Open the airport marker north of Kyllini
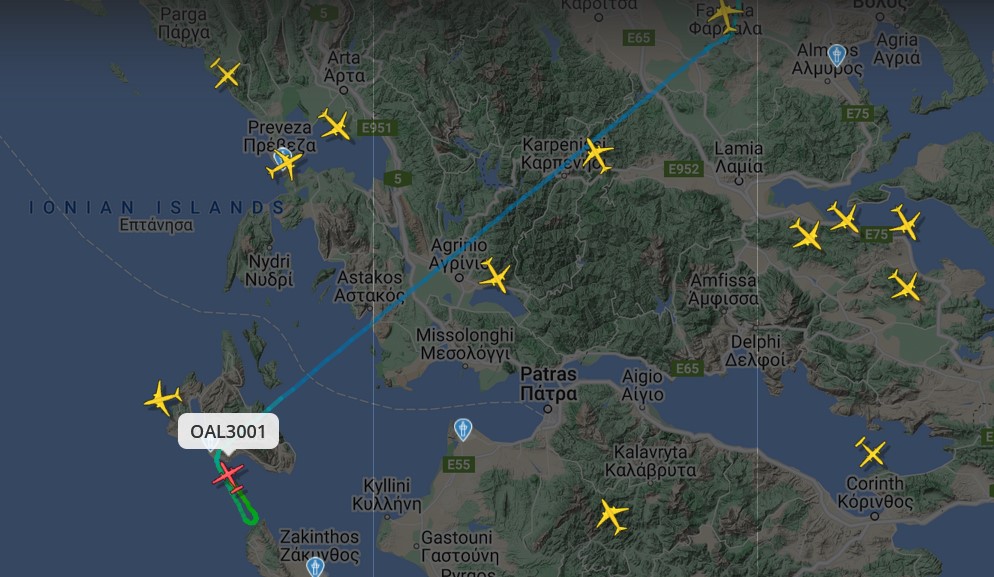 (x=463, y=429)
